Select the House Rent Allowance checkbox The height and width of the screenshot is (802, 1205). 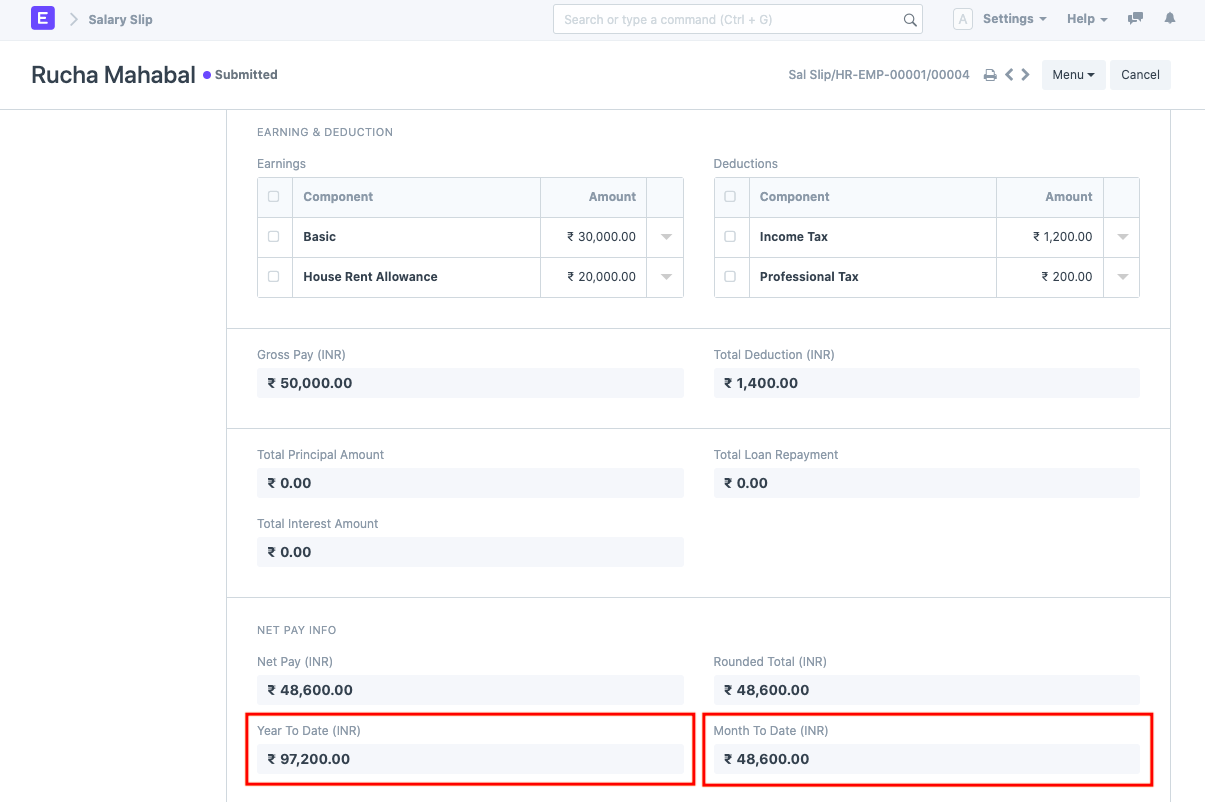[274, 277]
